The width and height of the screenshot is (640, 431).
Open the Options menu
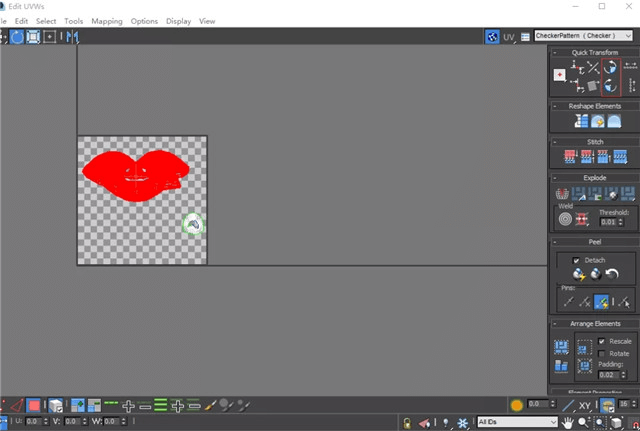[144, 21]
